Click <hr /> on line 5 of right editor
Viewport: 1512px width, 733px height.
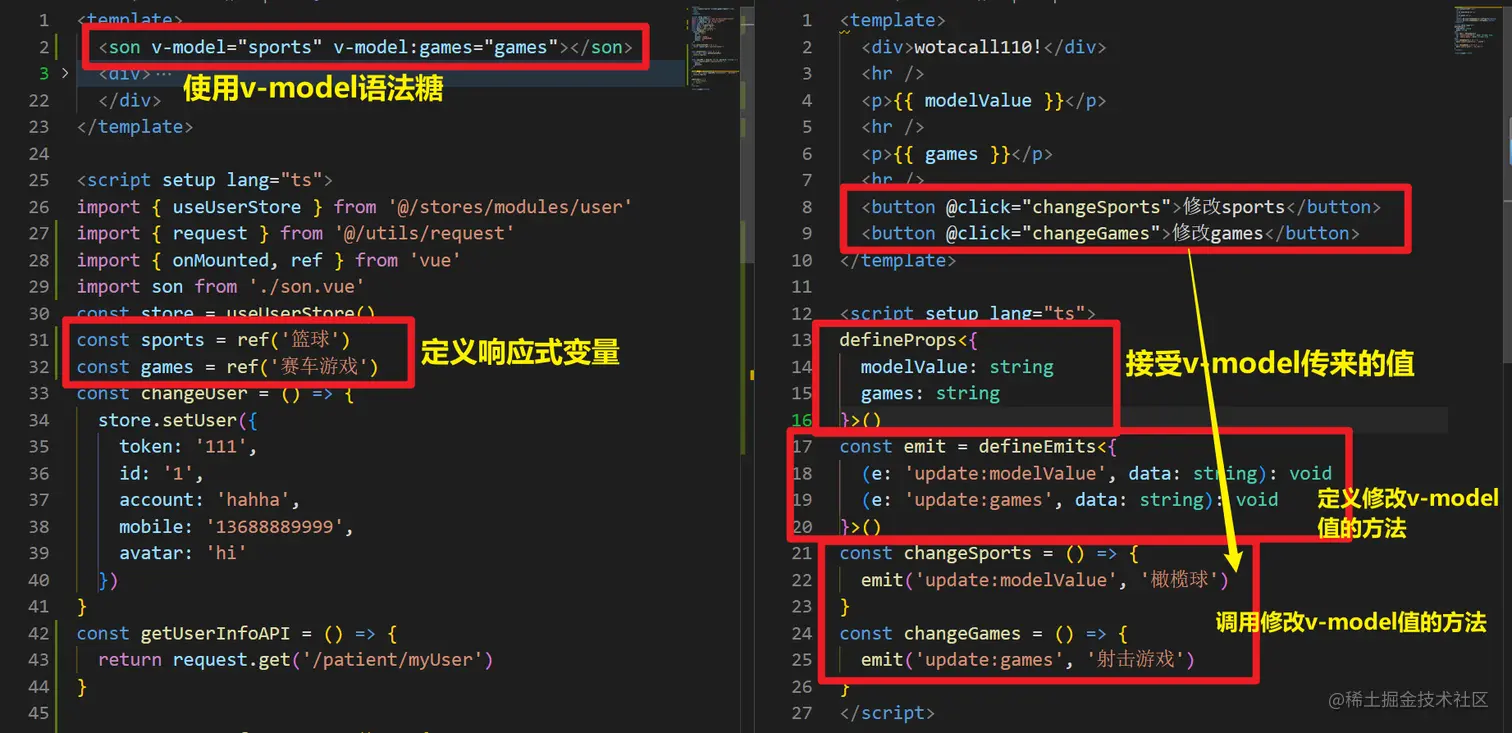[893, 127]
